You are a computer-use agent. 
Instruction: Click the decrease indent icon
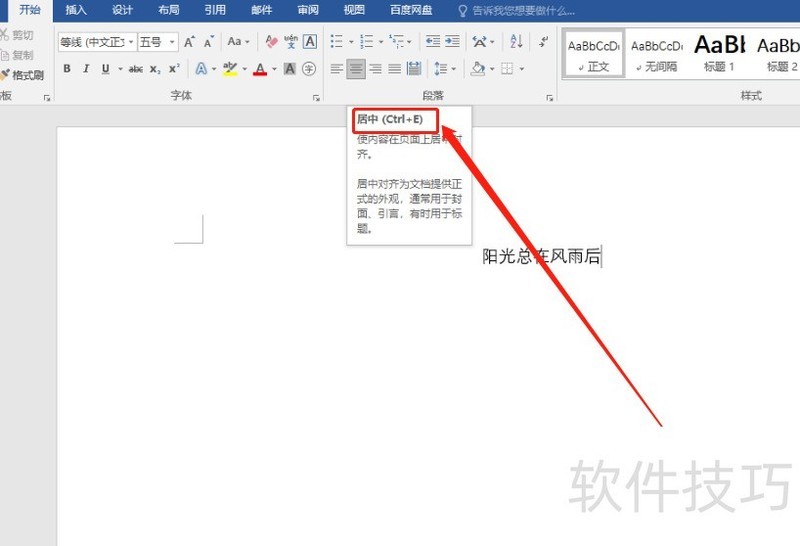[x=433, y=41]
